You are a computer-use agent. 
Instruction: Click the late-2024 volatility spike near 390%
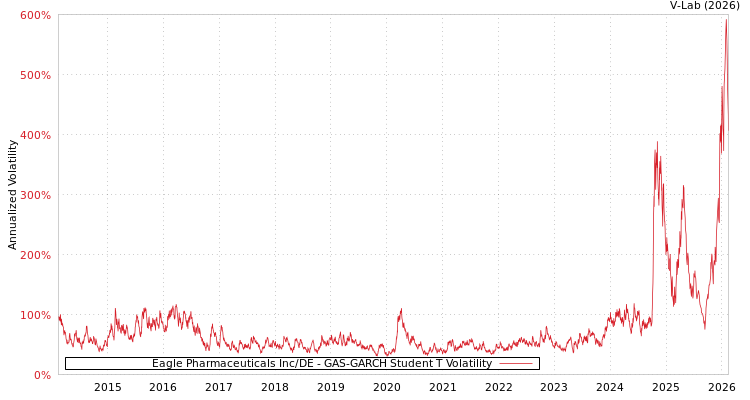tap(657, 142)
